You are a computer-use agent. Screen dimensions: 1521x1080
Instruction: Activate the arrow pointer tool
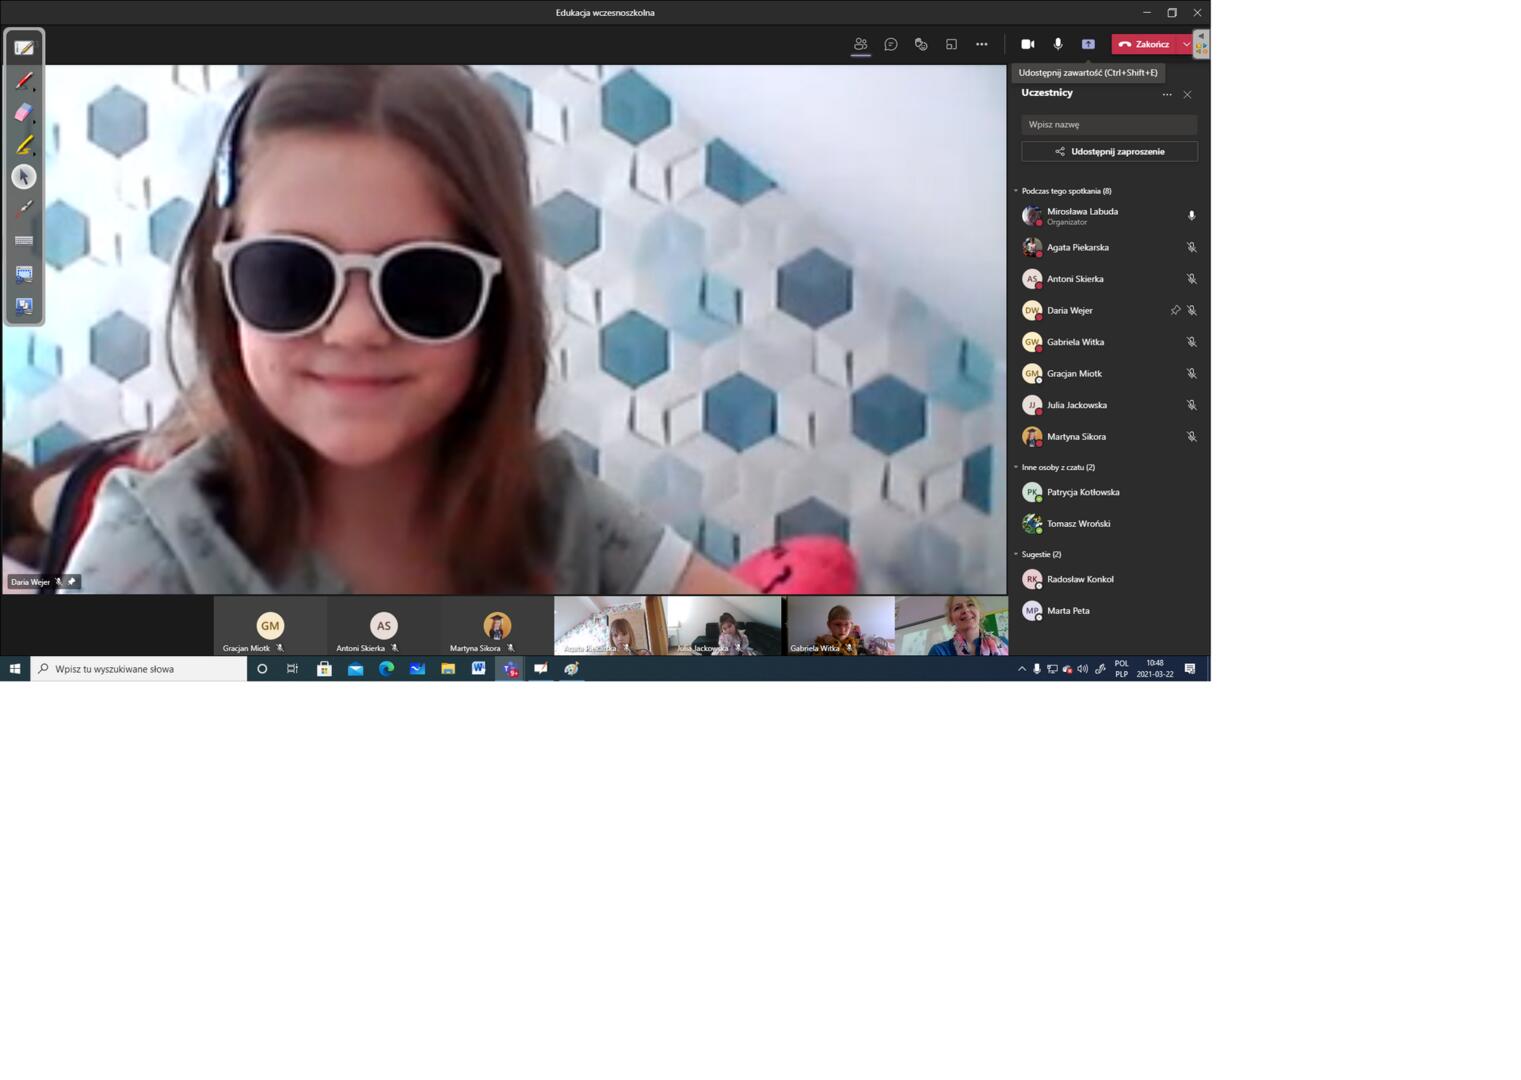pyautogui.click(x=24, y=177)
